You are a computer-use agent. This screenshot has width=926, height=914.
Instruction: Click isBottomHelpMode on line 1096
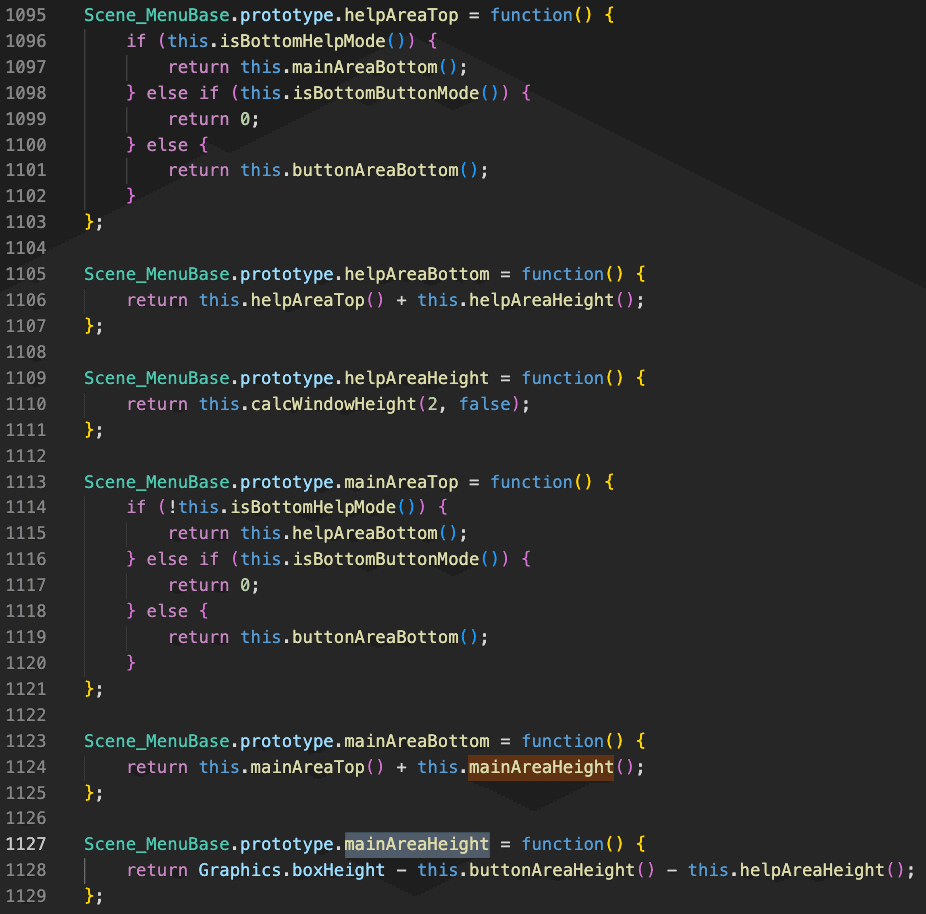point(302,41)
